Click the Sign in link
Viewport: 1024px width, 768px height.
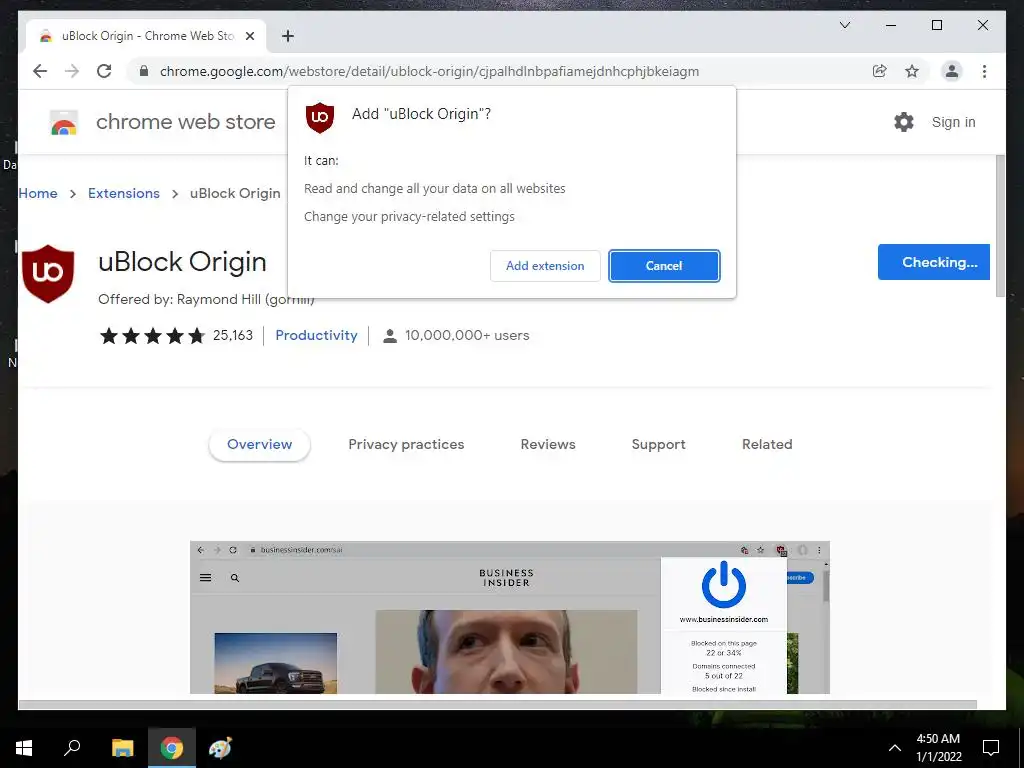[x=953, y=122]
